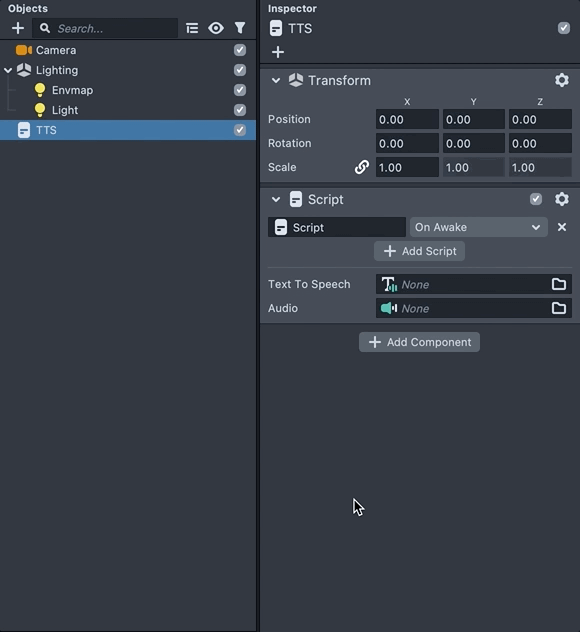Click the Add Script button
Viewport: 580px width, 632px height.
(x=419, y=251)
